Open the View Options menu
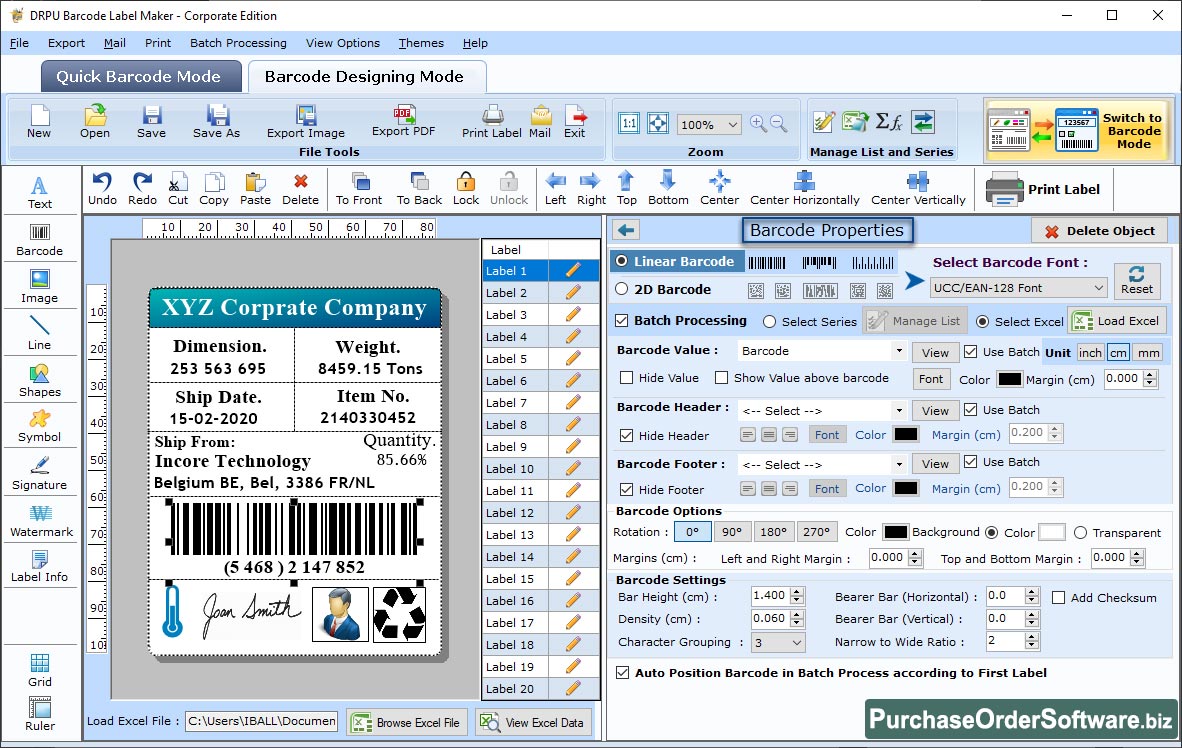1182x748 pixels. click(x=342, y=43)
